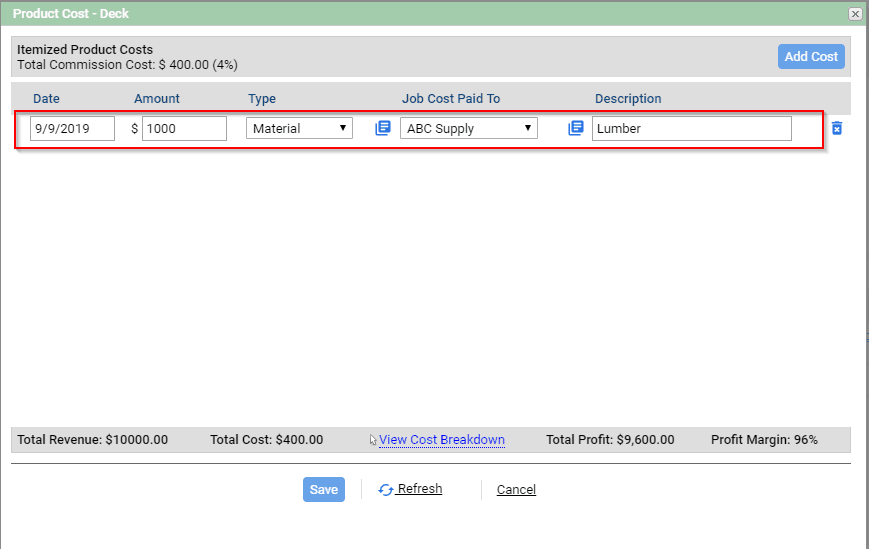Click the Job Cost Paid To header
Image resolution: width=869 pixels, height=549 pixels.
[451, 99]
